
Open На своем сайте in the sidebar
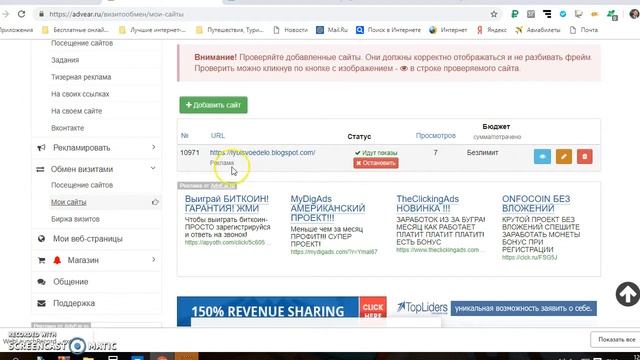76,111
